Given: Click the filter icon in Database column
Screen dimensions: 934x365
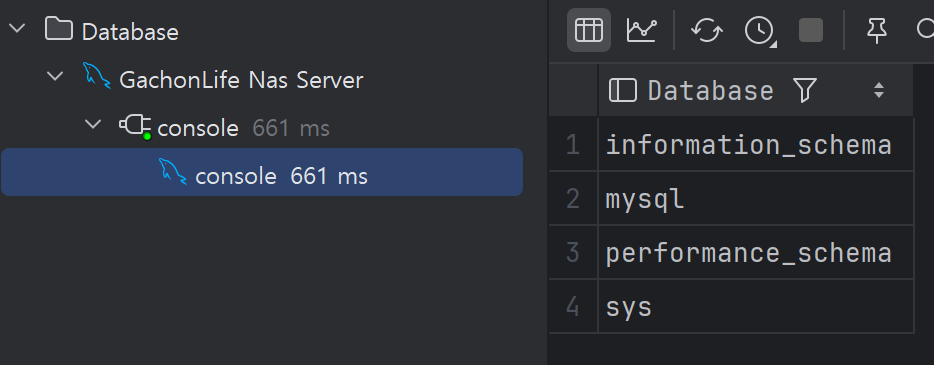Looking at the screenshot, I should pyautogui.click(x=804, y=91).
